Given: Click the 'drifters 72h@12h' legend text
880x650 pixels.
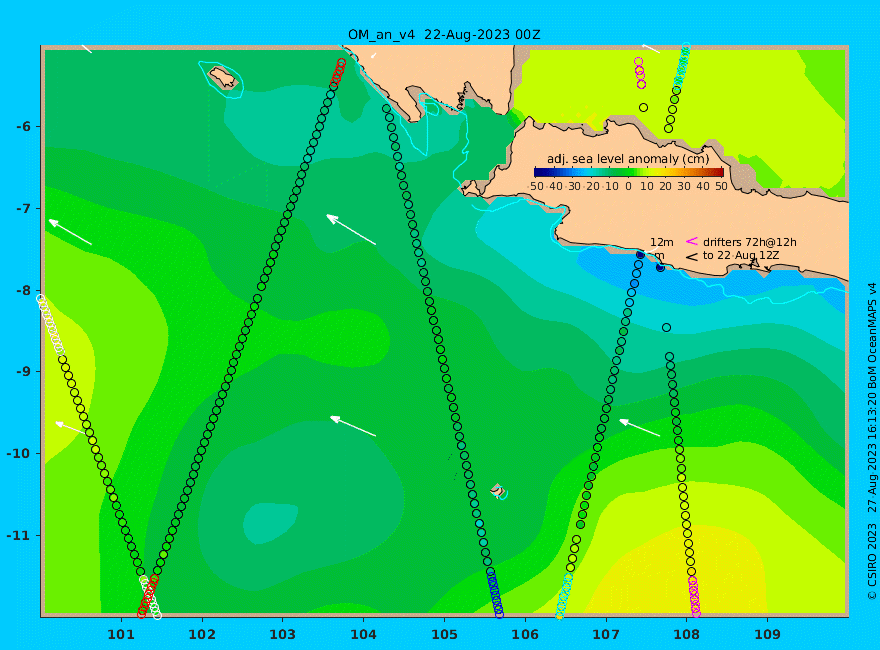Looking at the screenshot, I should click(x=750, y=242).
